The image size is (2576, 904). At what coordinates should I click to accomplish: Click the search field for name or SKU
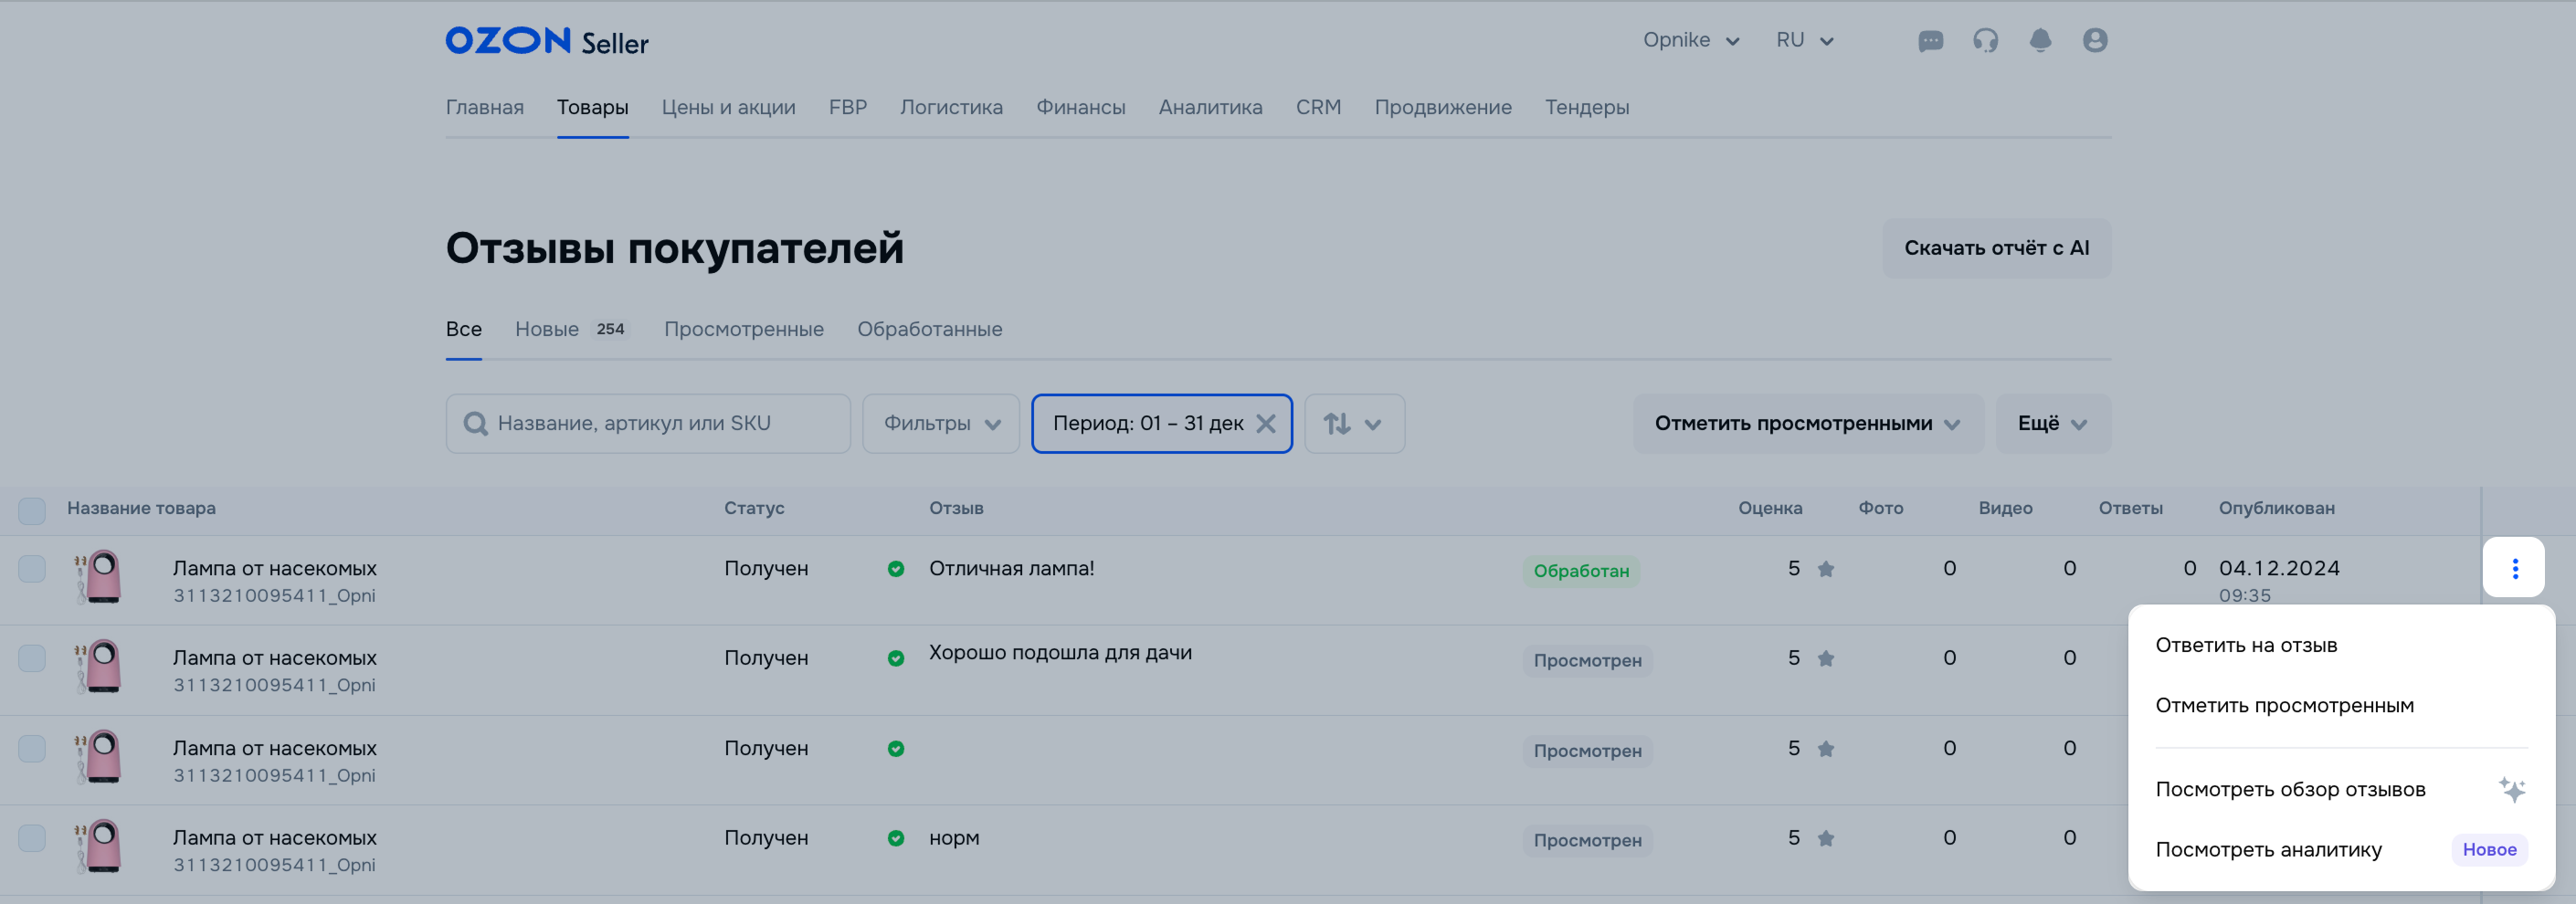coord(660,424)
